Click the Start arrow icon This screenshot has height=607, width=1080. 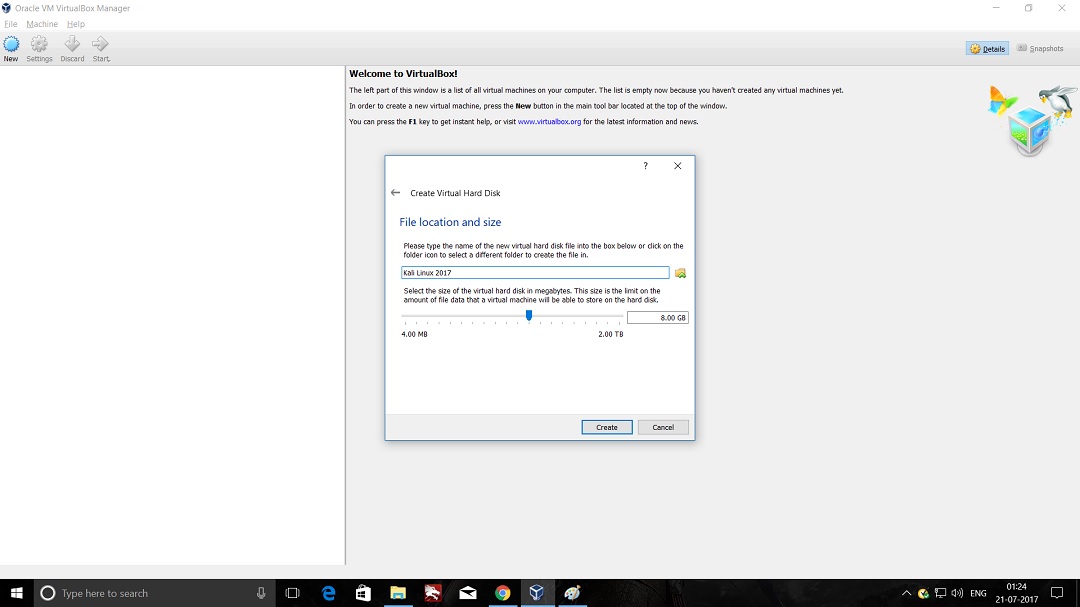point(100,48)
